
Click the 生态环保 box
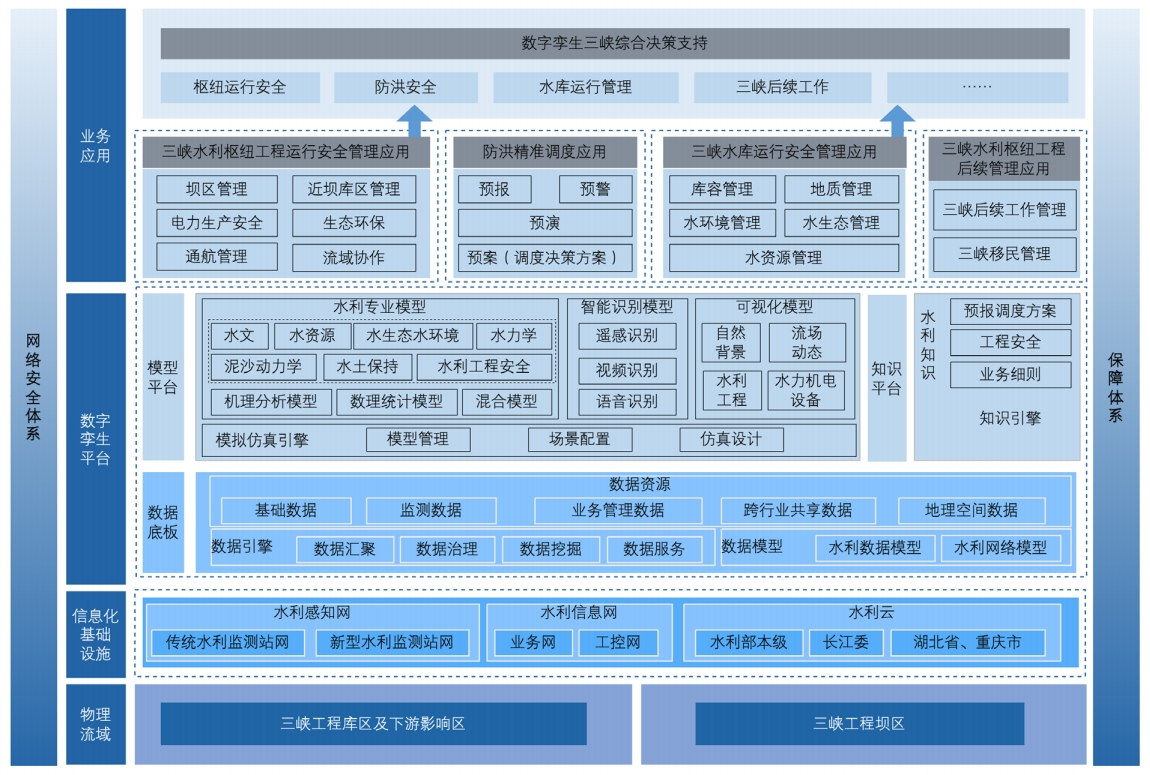(x=354, y=223)
